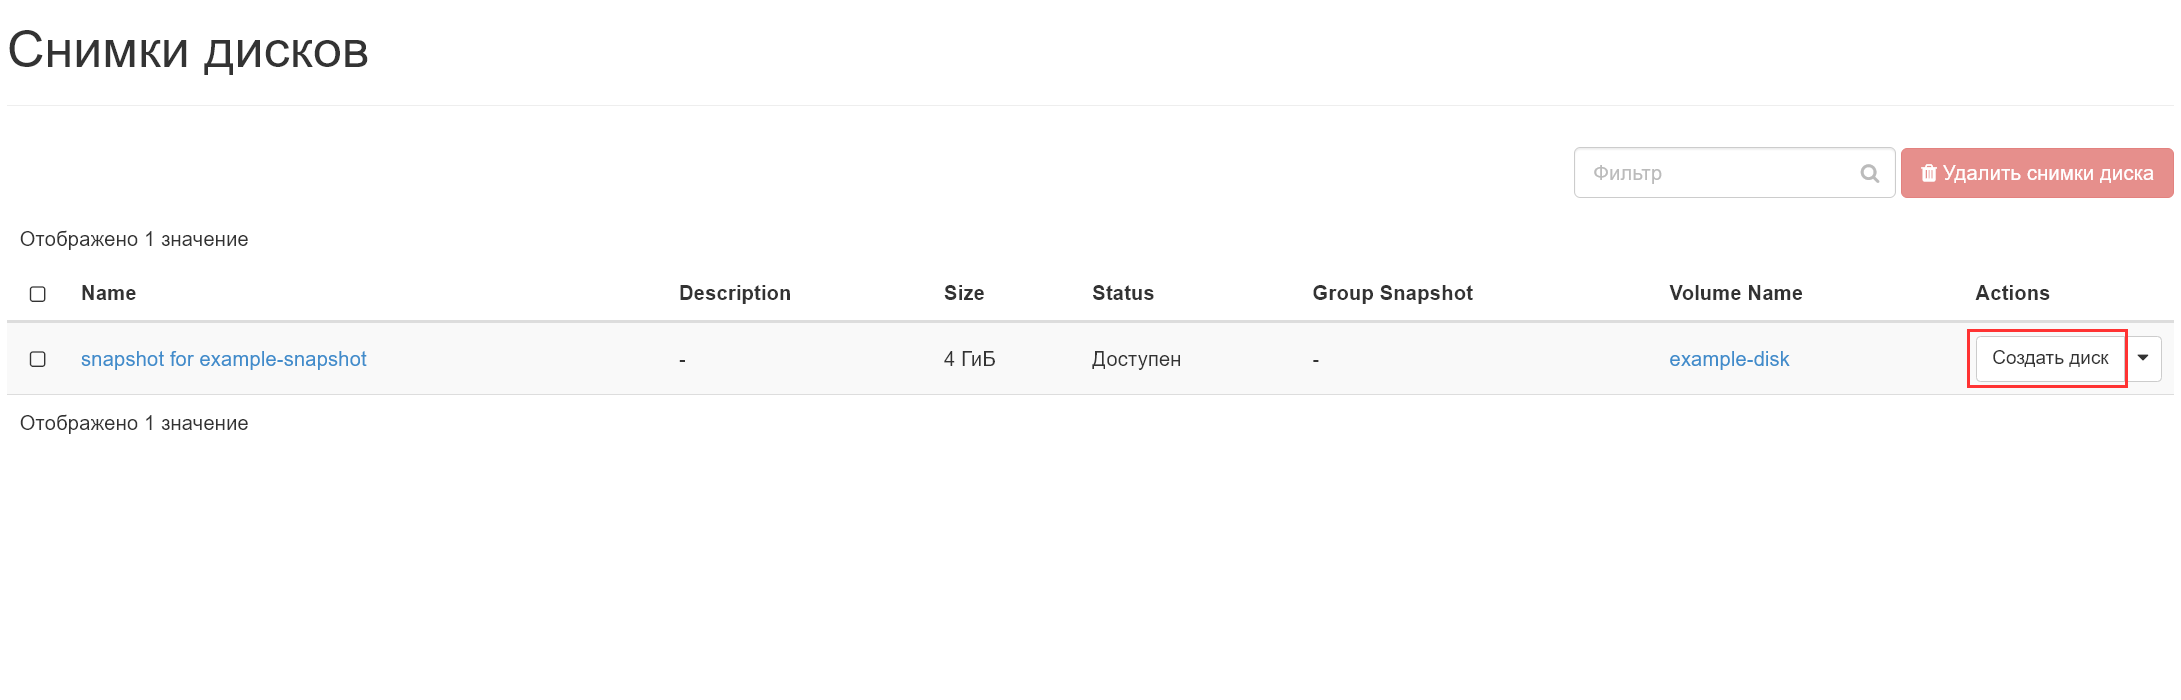Viewport: 2181px width, 700px height.
Task: Click the Group Snapshot column header
Action: coord(1392,293)
